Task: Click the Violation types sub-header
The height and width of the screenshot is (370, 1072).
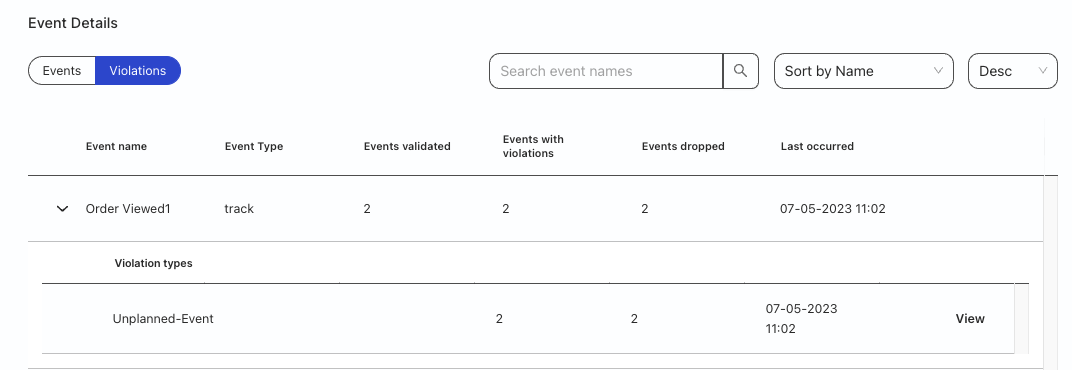Action: 153,263
